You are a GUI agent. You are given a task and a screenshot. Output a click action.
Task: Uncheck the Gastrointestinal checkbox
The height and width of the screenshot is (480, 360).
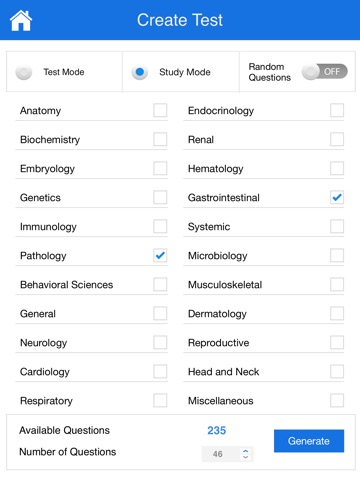click(x=337, y=197)
